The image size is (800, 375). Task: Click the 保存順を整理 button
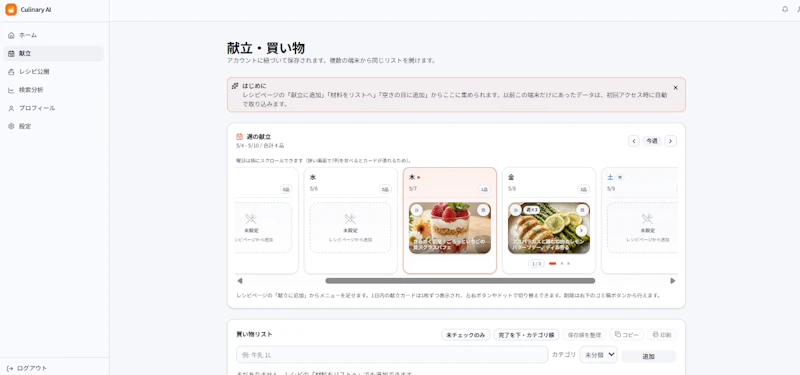(584, 335)
